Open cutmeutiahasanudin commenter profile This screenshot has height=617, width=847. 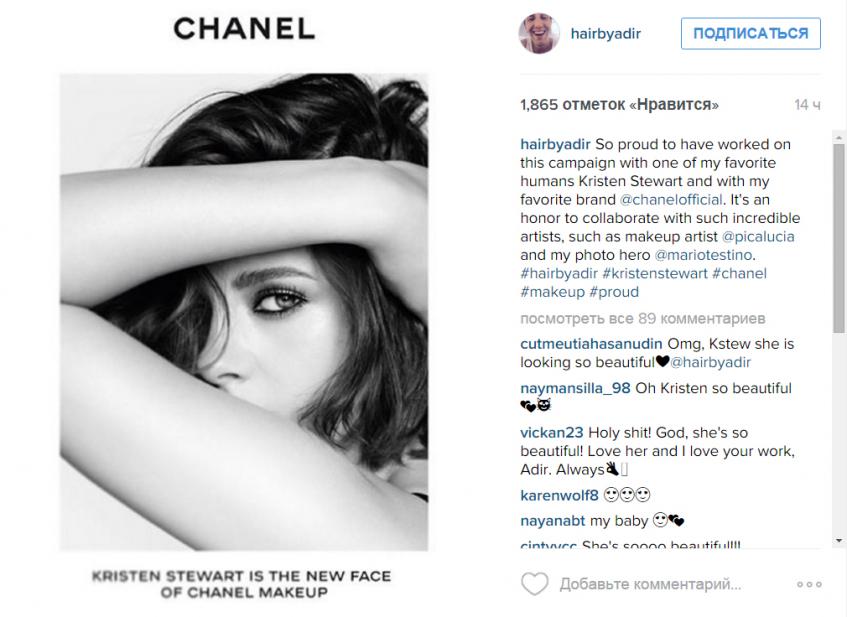pyautogui.click(x=591, y=344)
